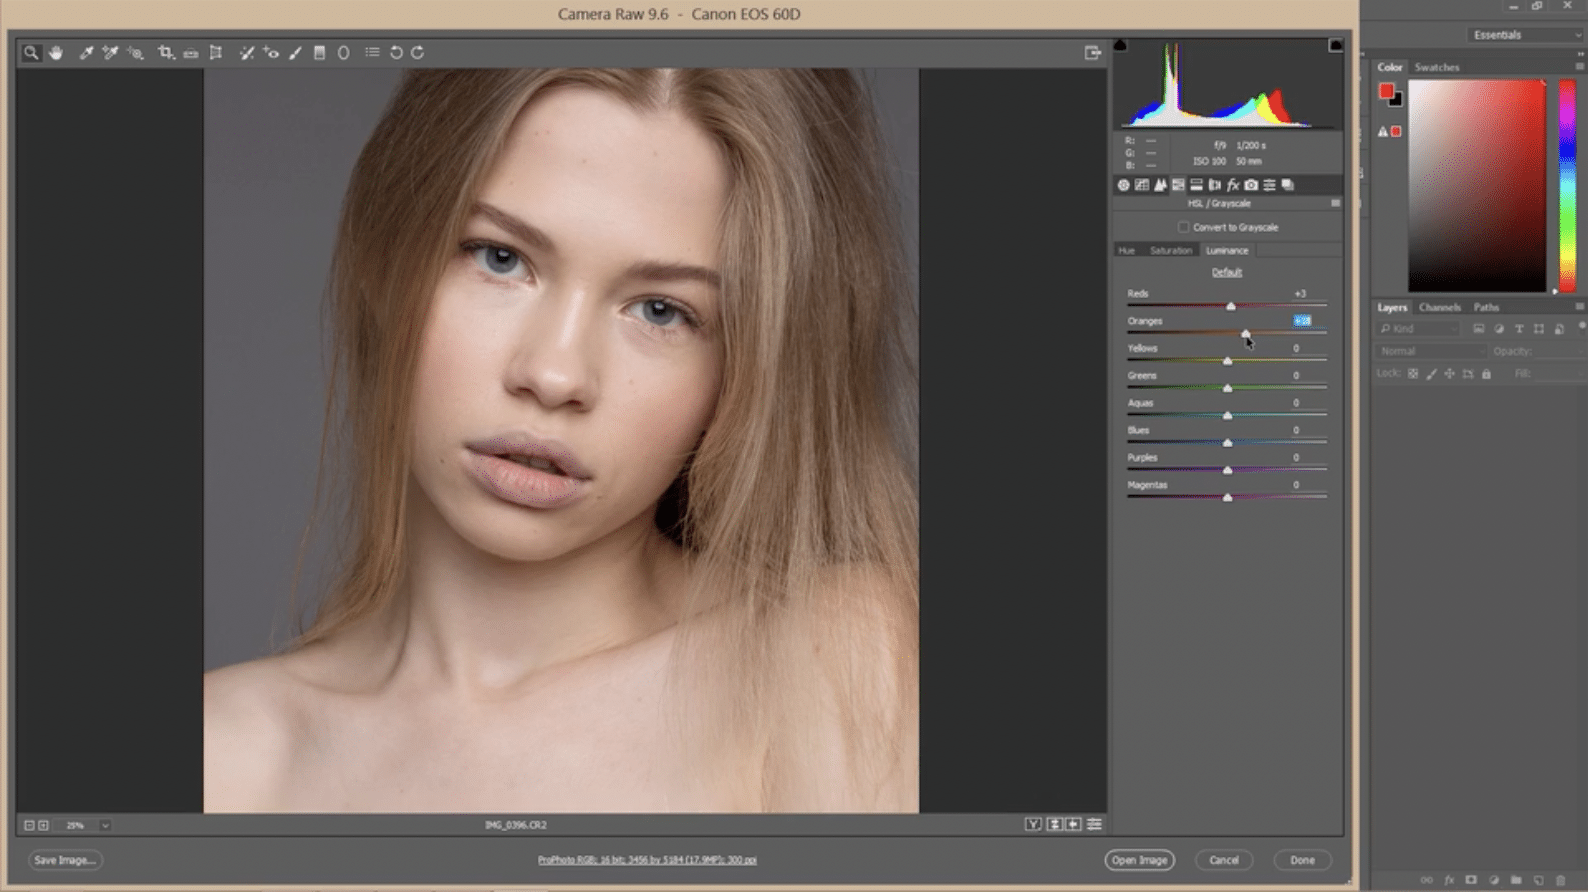Swap before and after settings button

[1054, 824]
